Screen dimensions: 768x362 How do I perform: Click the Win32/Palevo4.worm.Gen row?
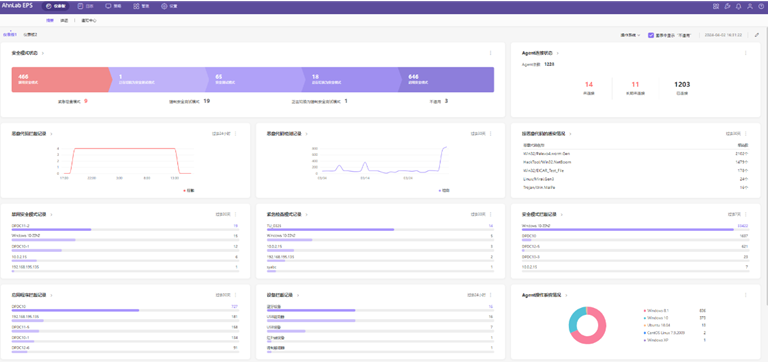coord(635,153)
